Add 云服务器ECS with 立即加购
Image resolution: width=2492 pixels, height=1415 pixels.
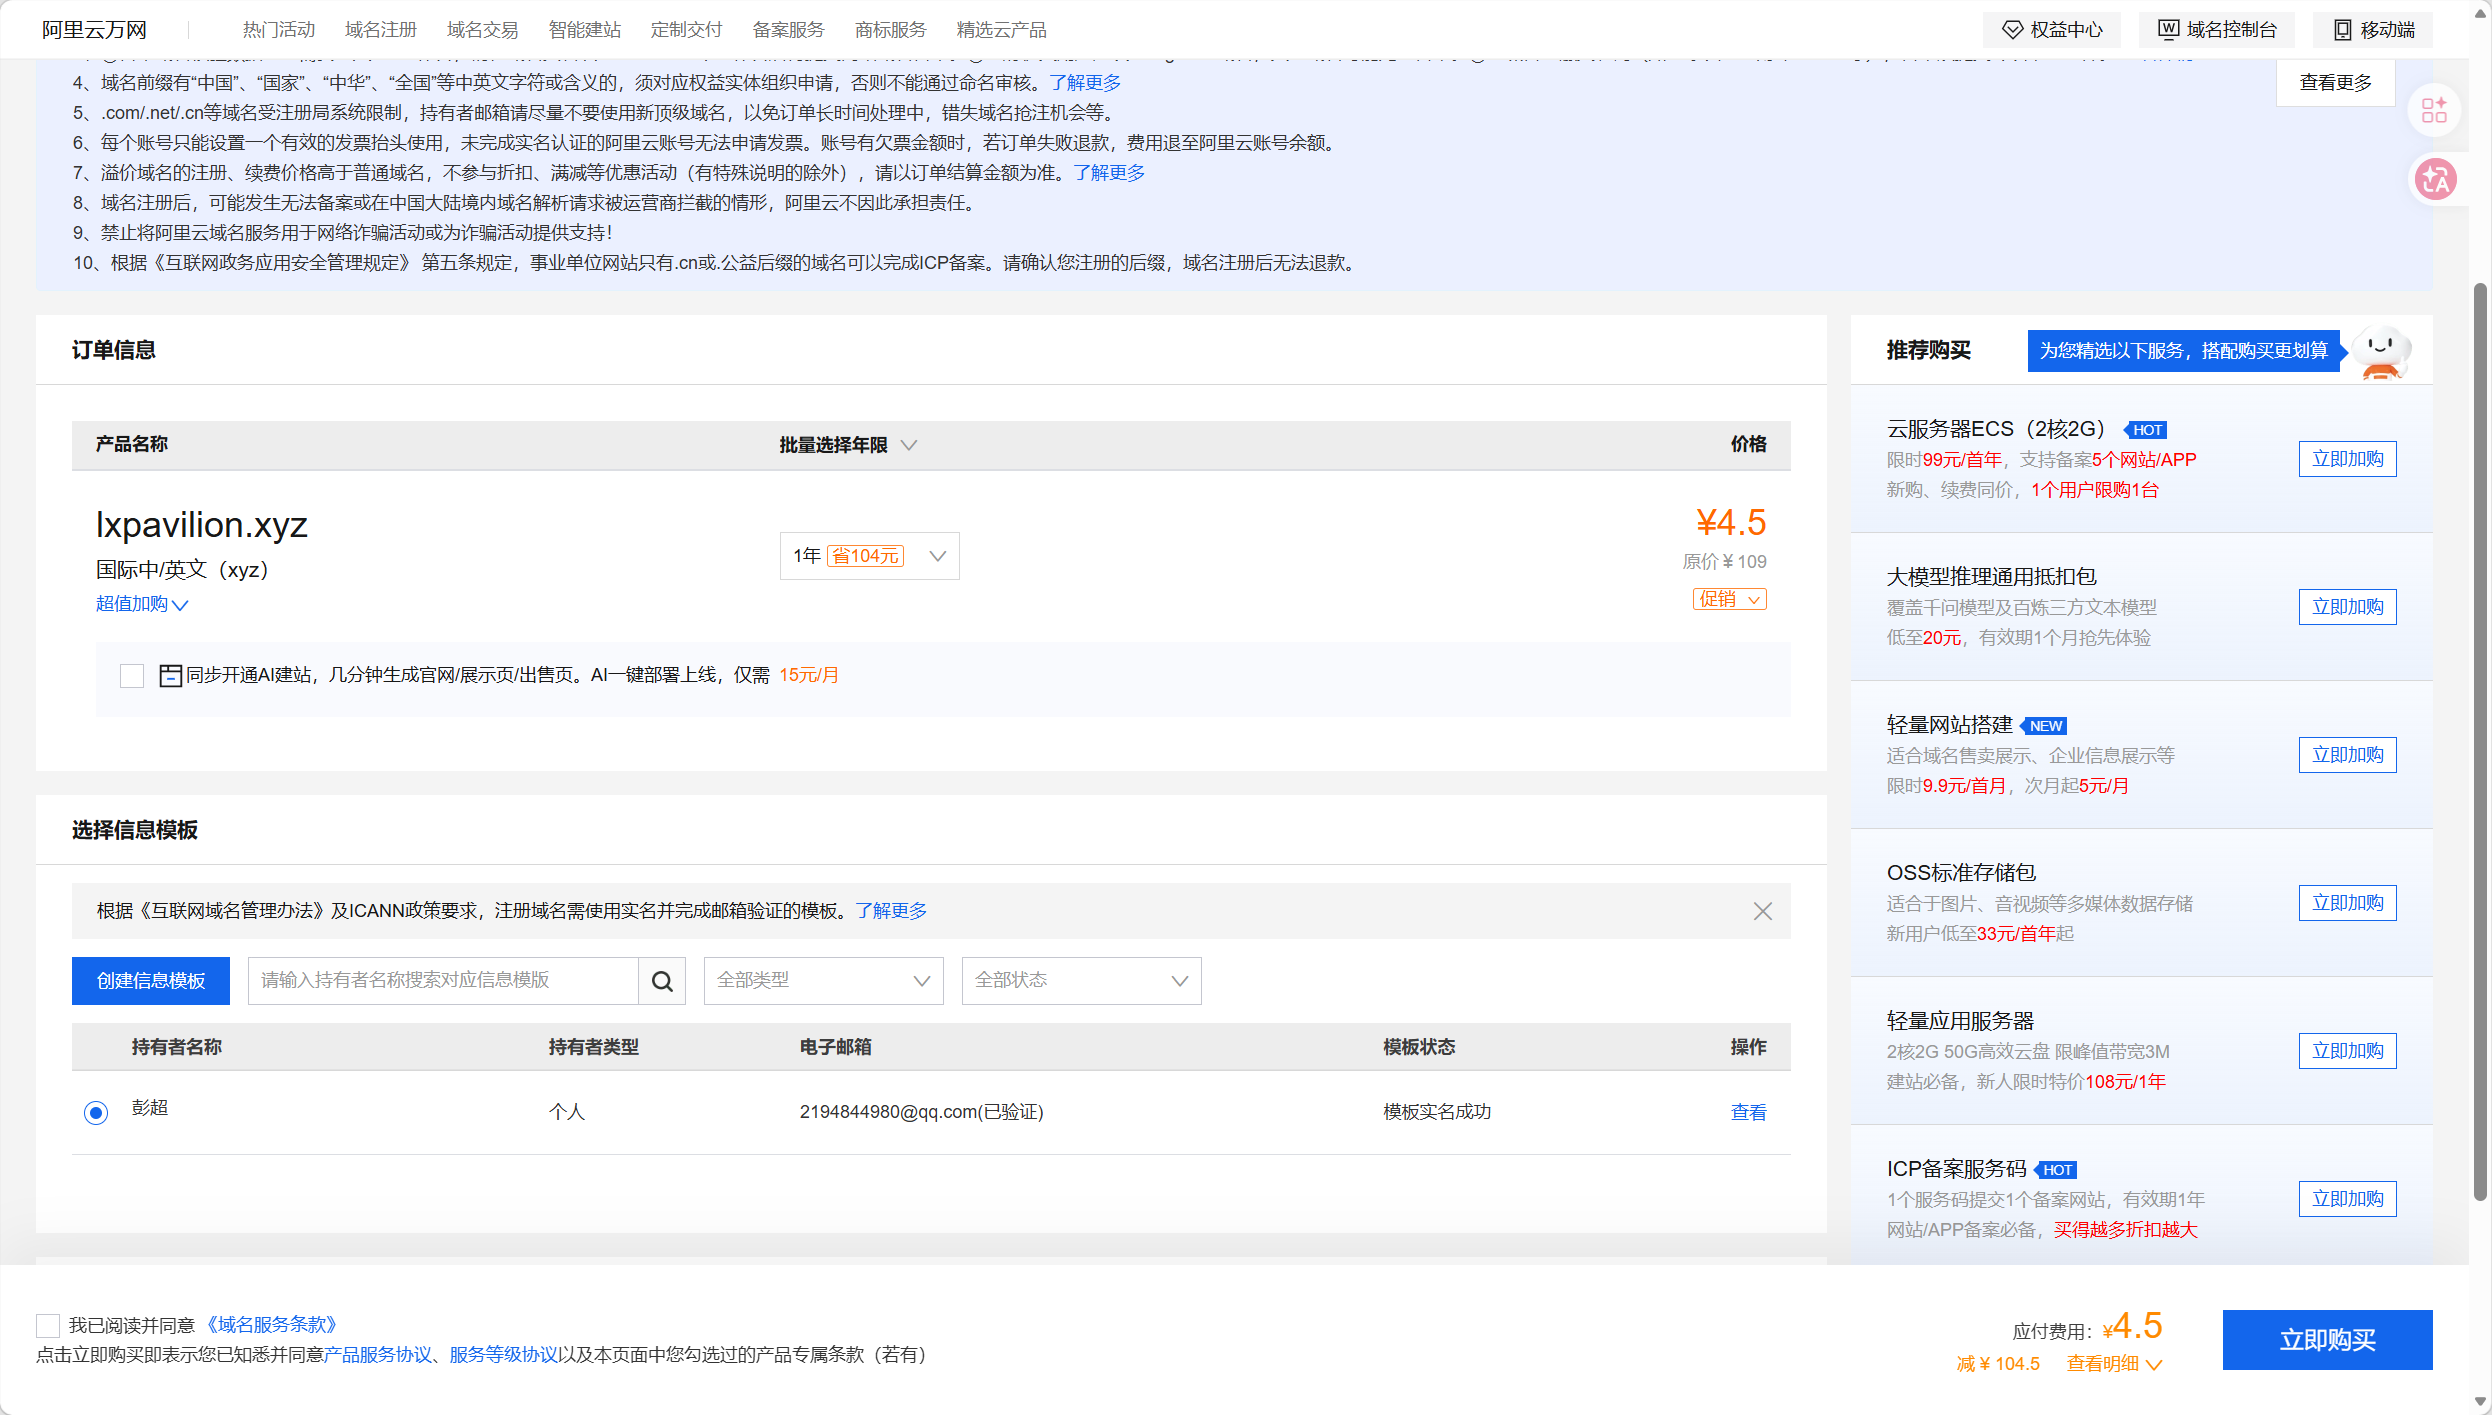[x=2347, y=459]
